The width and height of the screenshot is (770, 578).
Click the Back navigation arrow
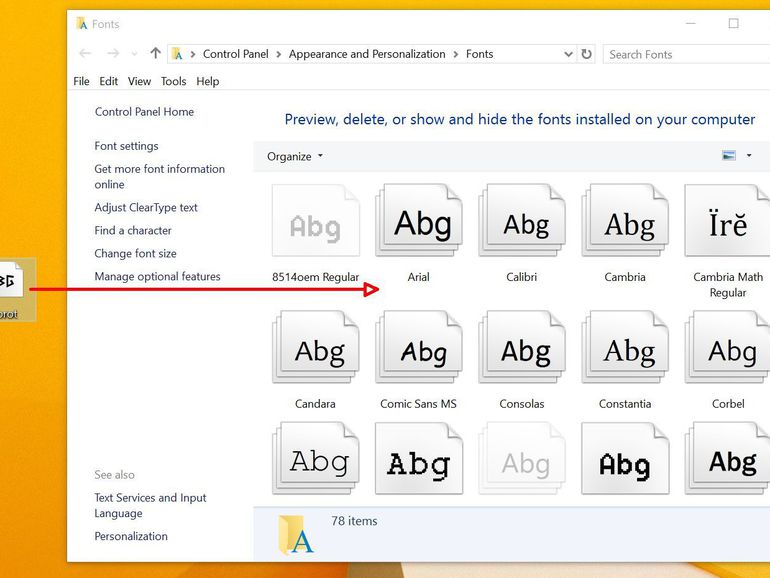pyautogui.click(x=85, y=54)
